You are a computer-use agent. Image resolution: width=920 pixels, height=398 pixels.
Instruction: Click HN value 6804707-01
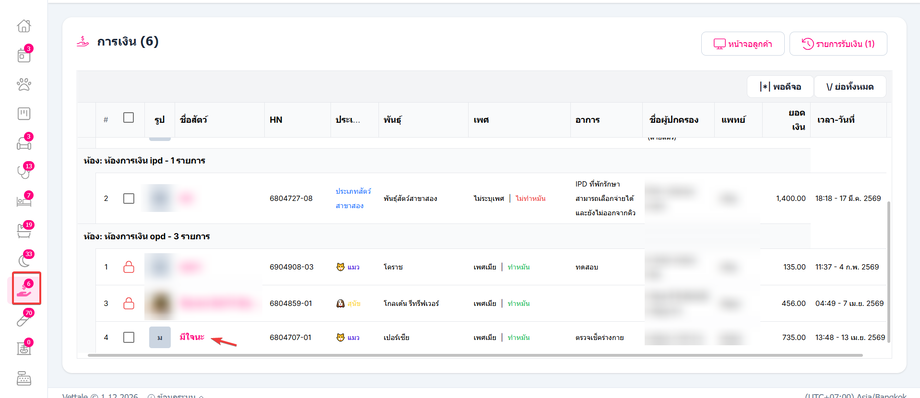click(x=290, y=338)
